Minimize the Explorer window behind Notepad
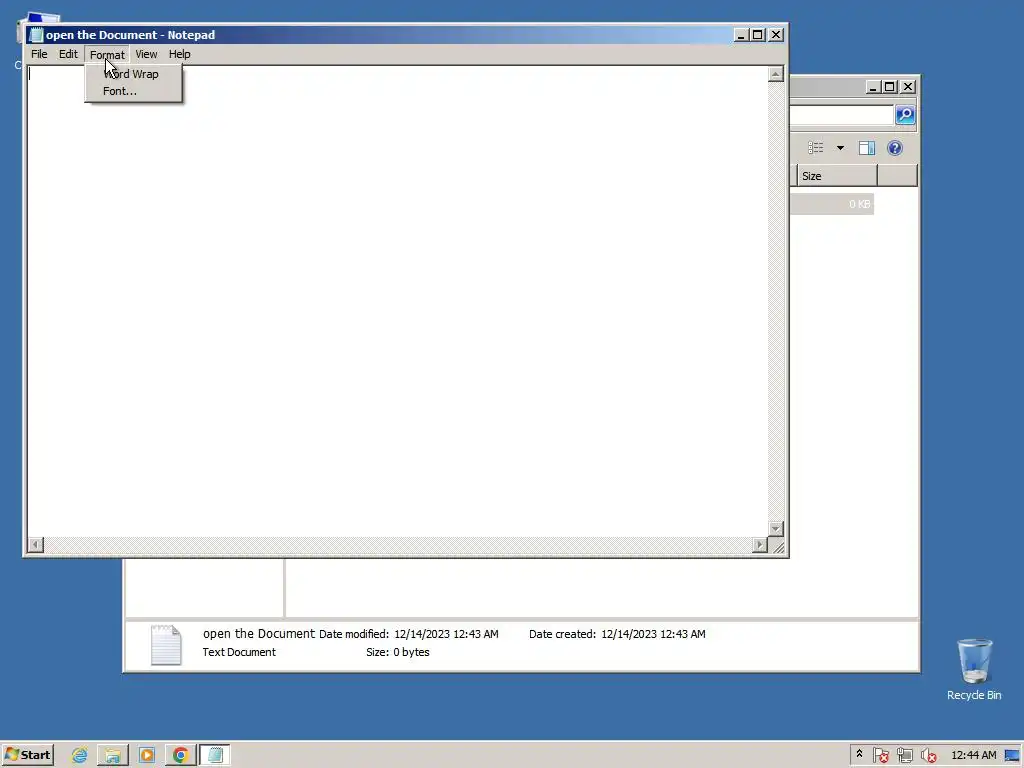Image resolution: width=1024 pixels, height=768 pixels. 873,87
